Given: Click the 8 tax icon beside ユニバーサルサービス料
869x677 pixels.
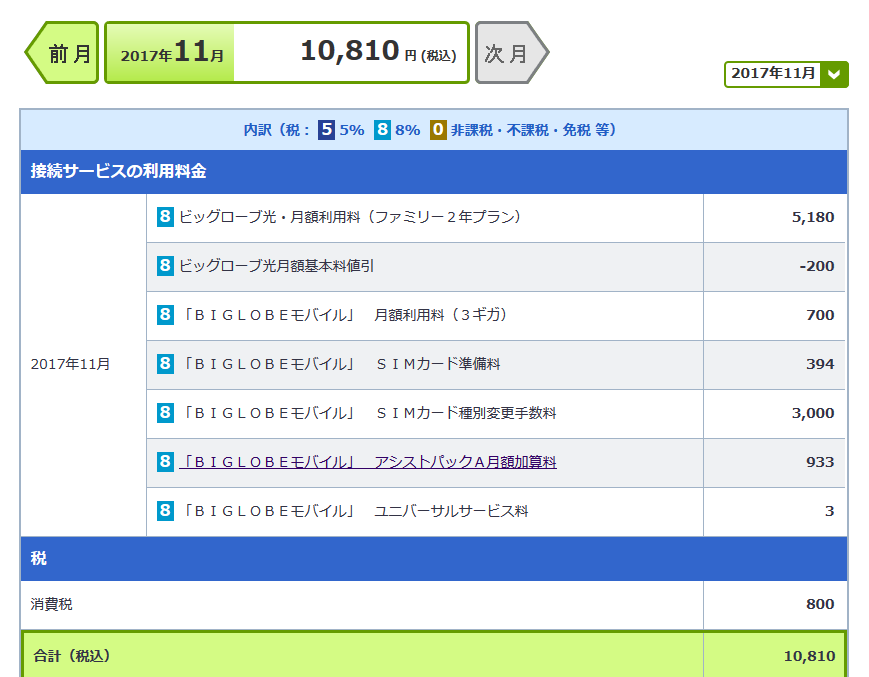Looking at the screenshot, I should point(165,511).
